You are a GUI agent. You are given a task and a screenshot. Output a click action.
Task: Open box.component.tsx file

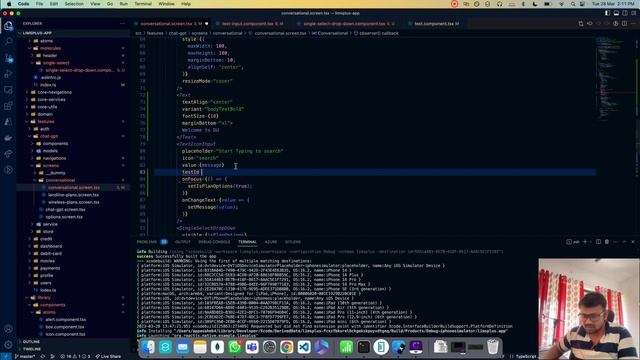(x=64, y=327)
